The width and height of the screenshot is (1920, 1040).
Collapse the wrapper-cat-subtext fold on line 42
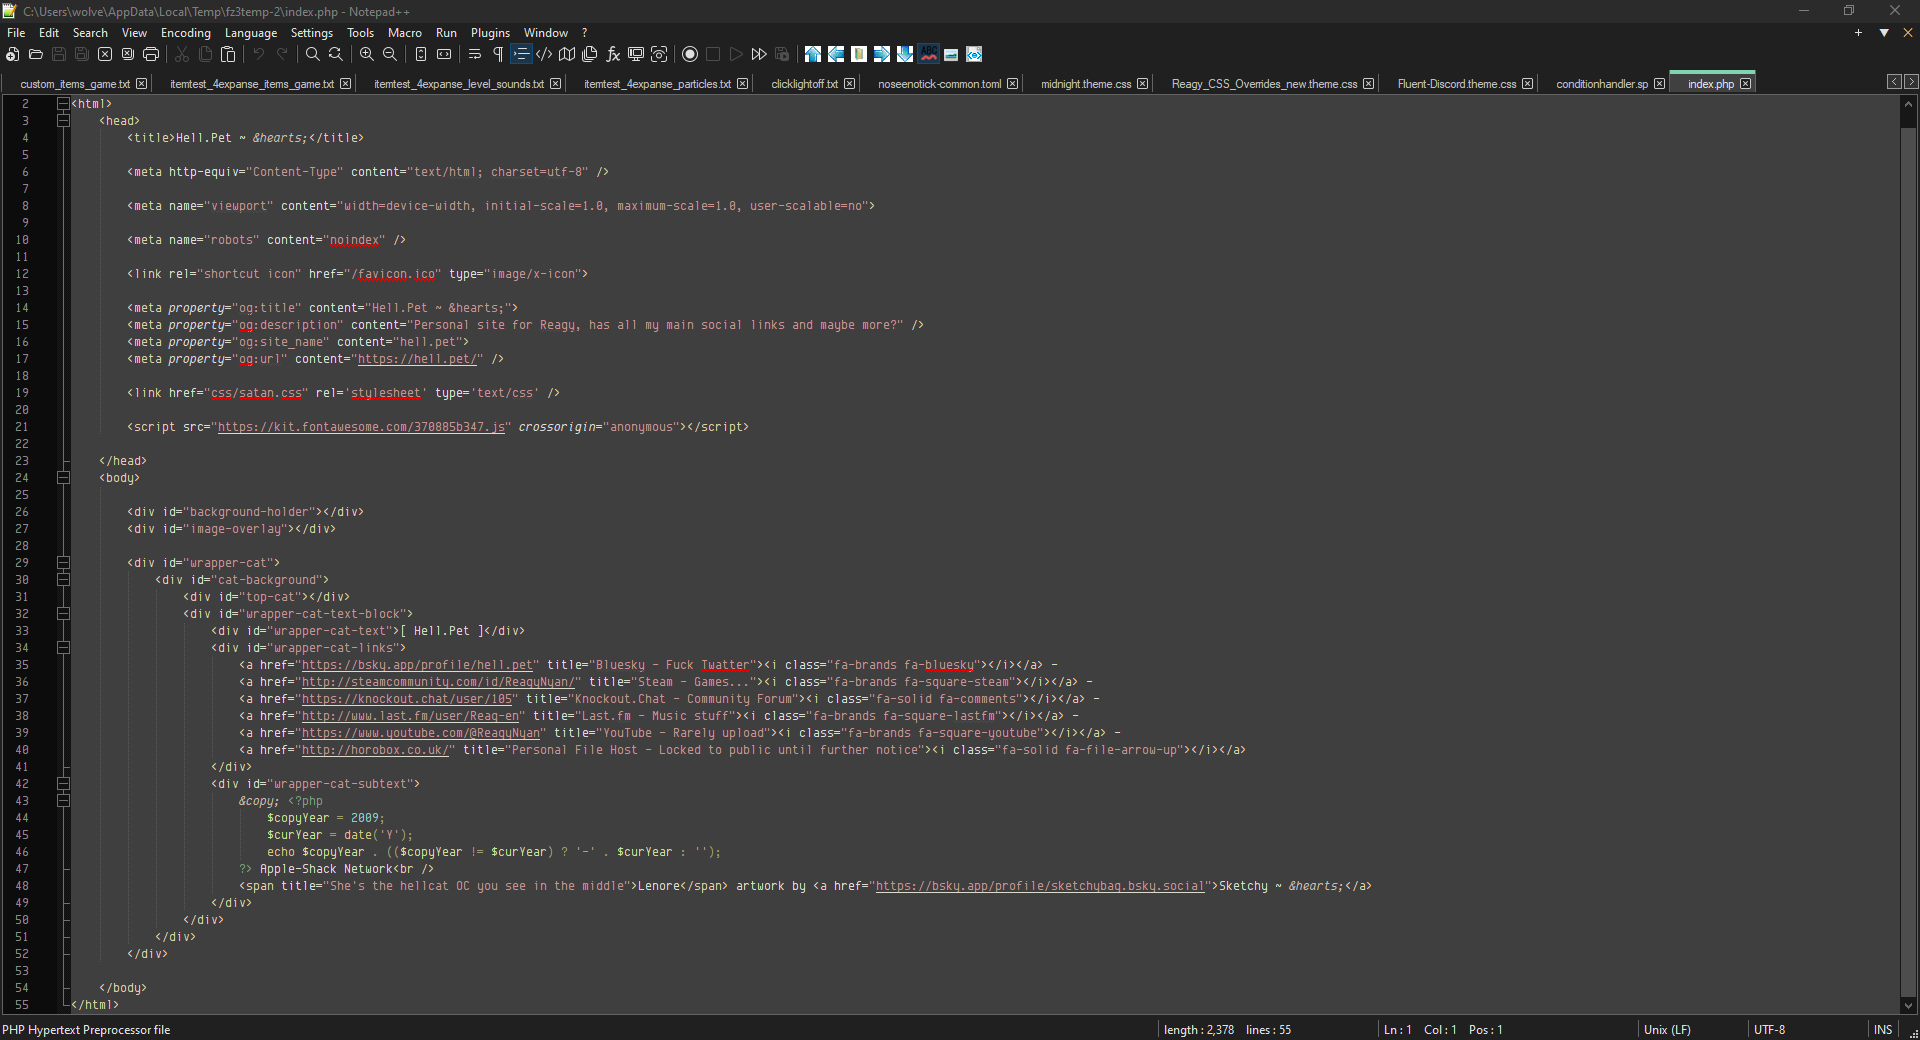(63, 784)
